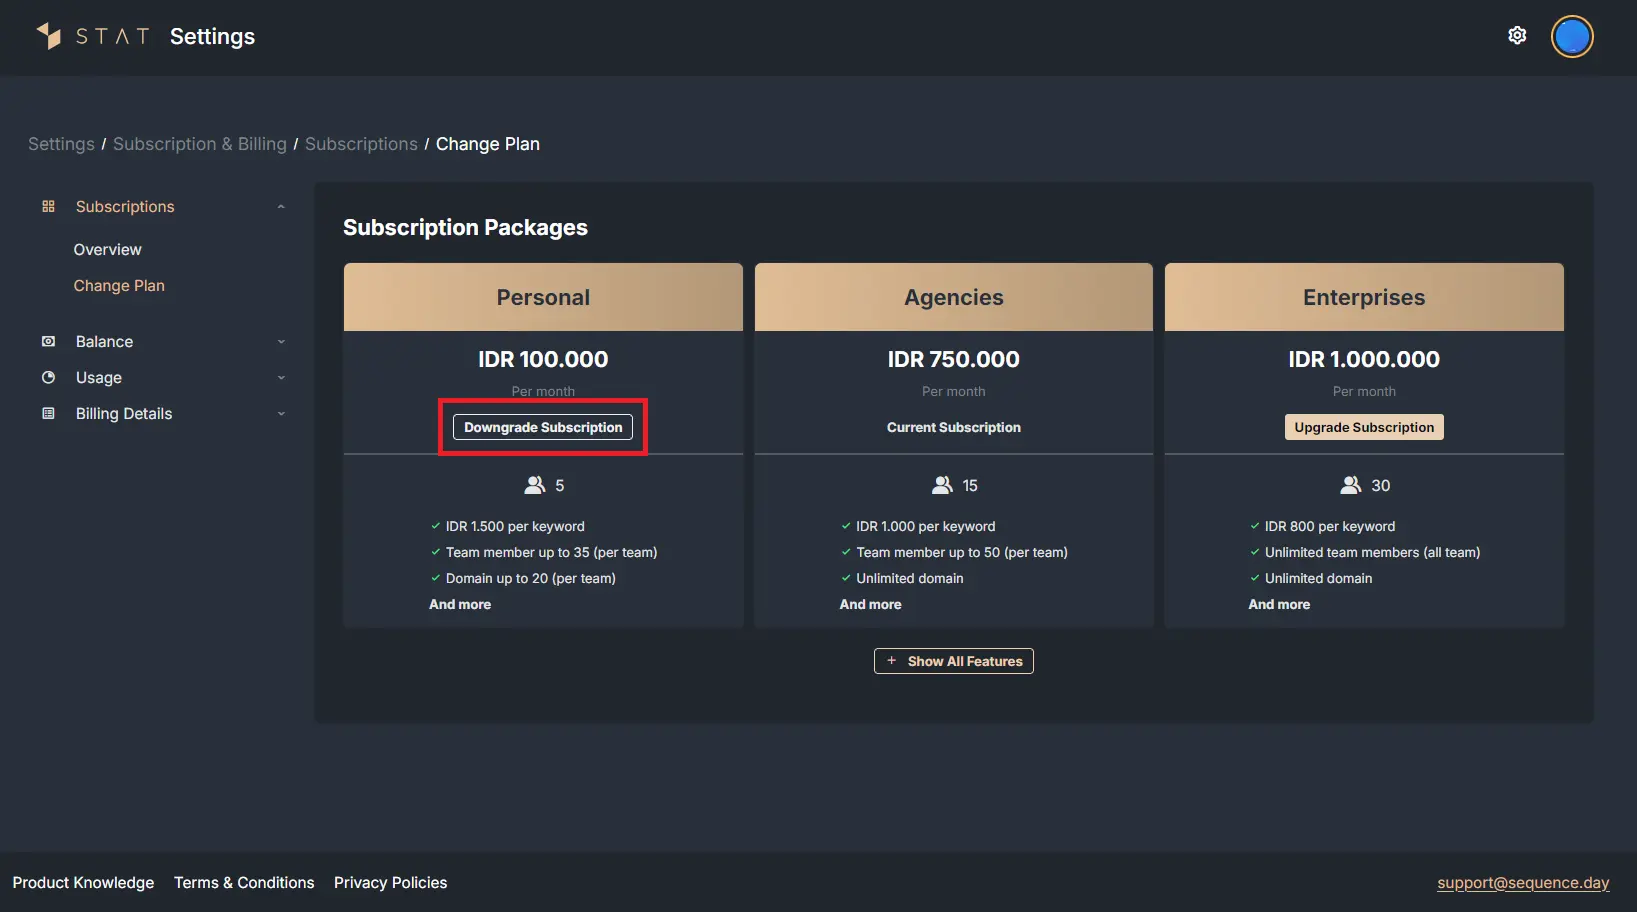This screenshot has height=912, width=1637.
Task: Click the IDR 750.000 price
Action: 954,359
